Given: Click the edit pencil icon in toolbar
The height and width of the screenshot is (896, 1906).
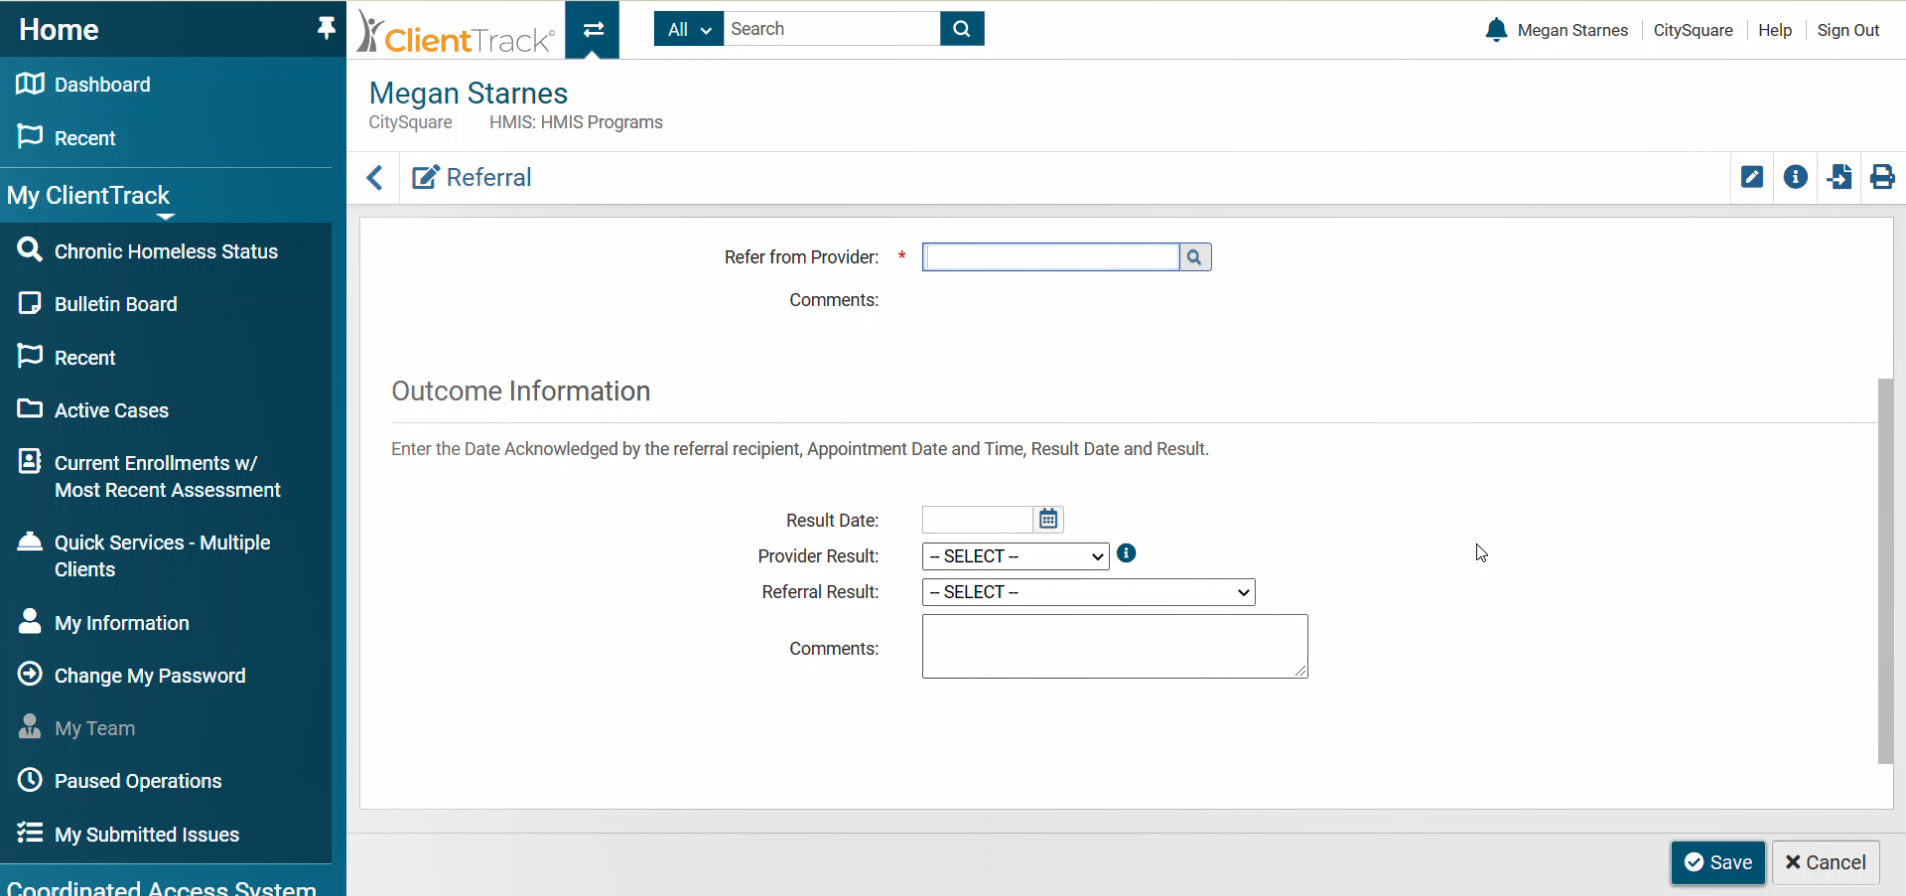Looking at the screenshot, I should [x=1752, y=177].
